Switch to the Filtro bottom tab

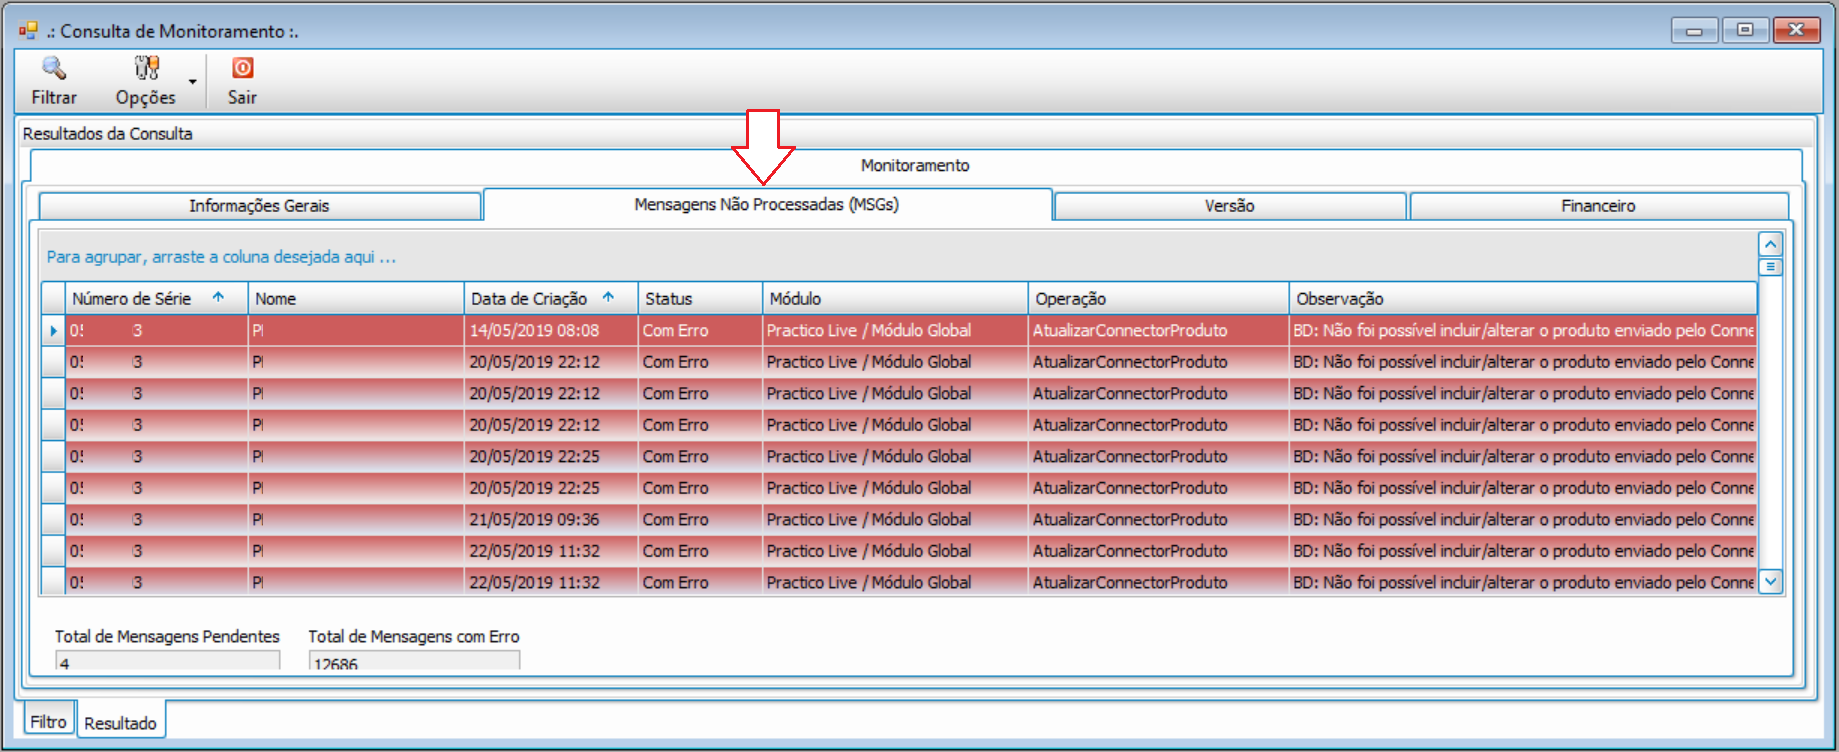tap(48, 721)
